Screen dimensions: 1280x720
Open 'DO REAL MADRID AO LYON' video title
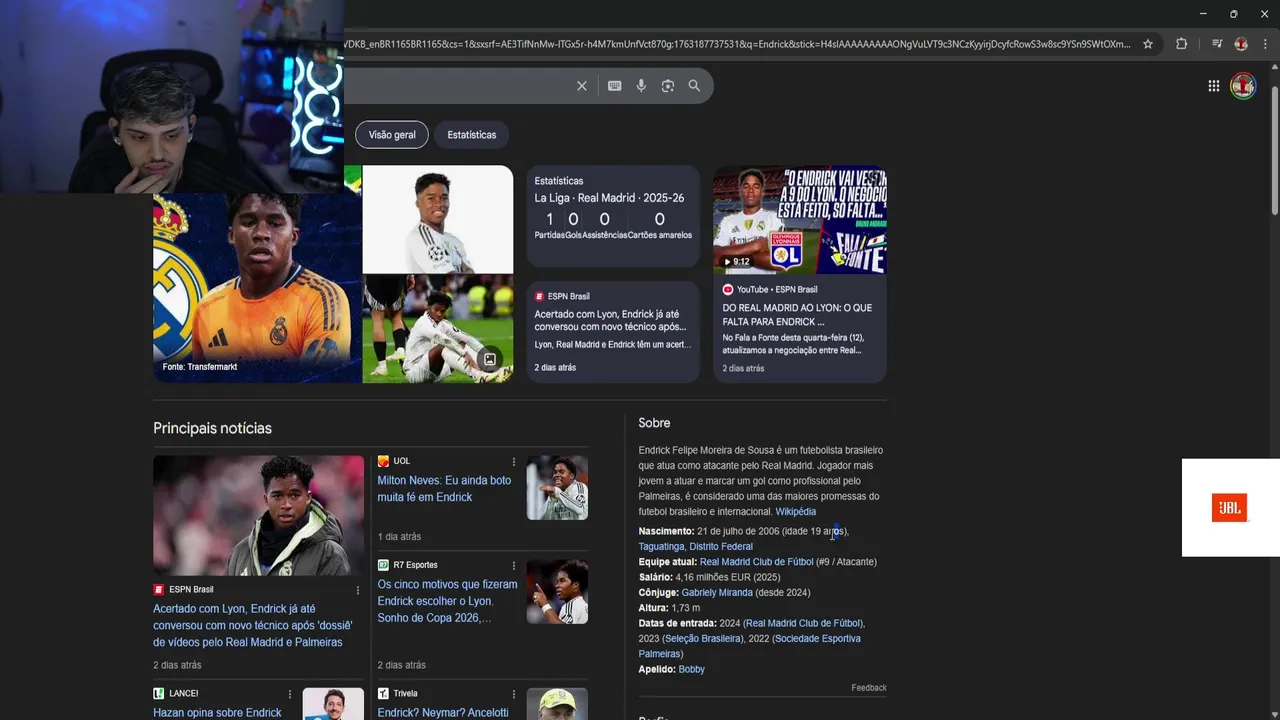797,315
